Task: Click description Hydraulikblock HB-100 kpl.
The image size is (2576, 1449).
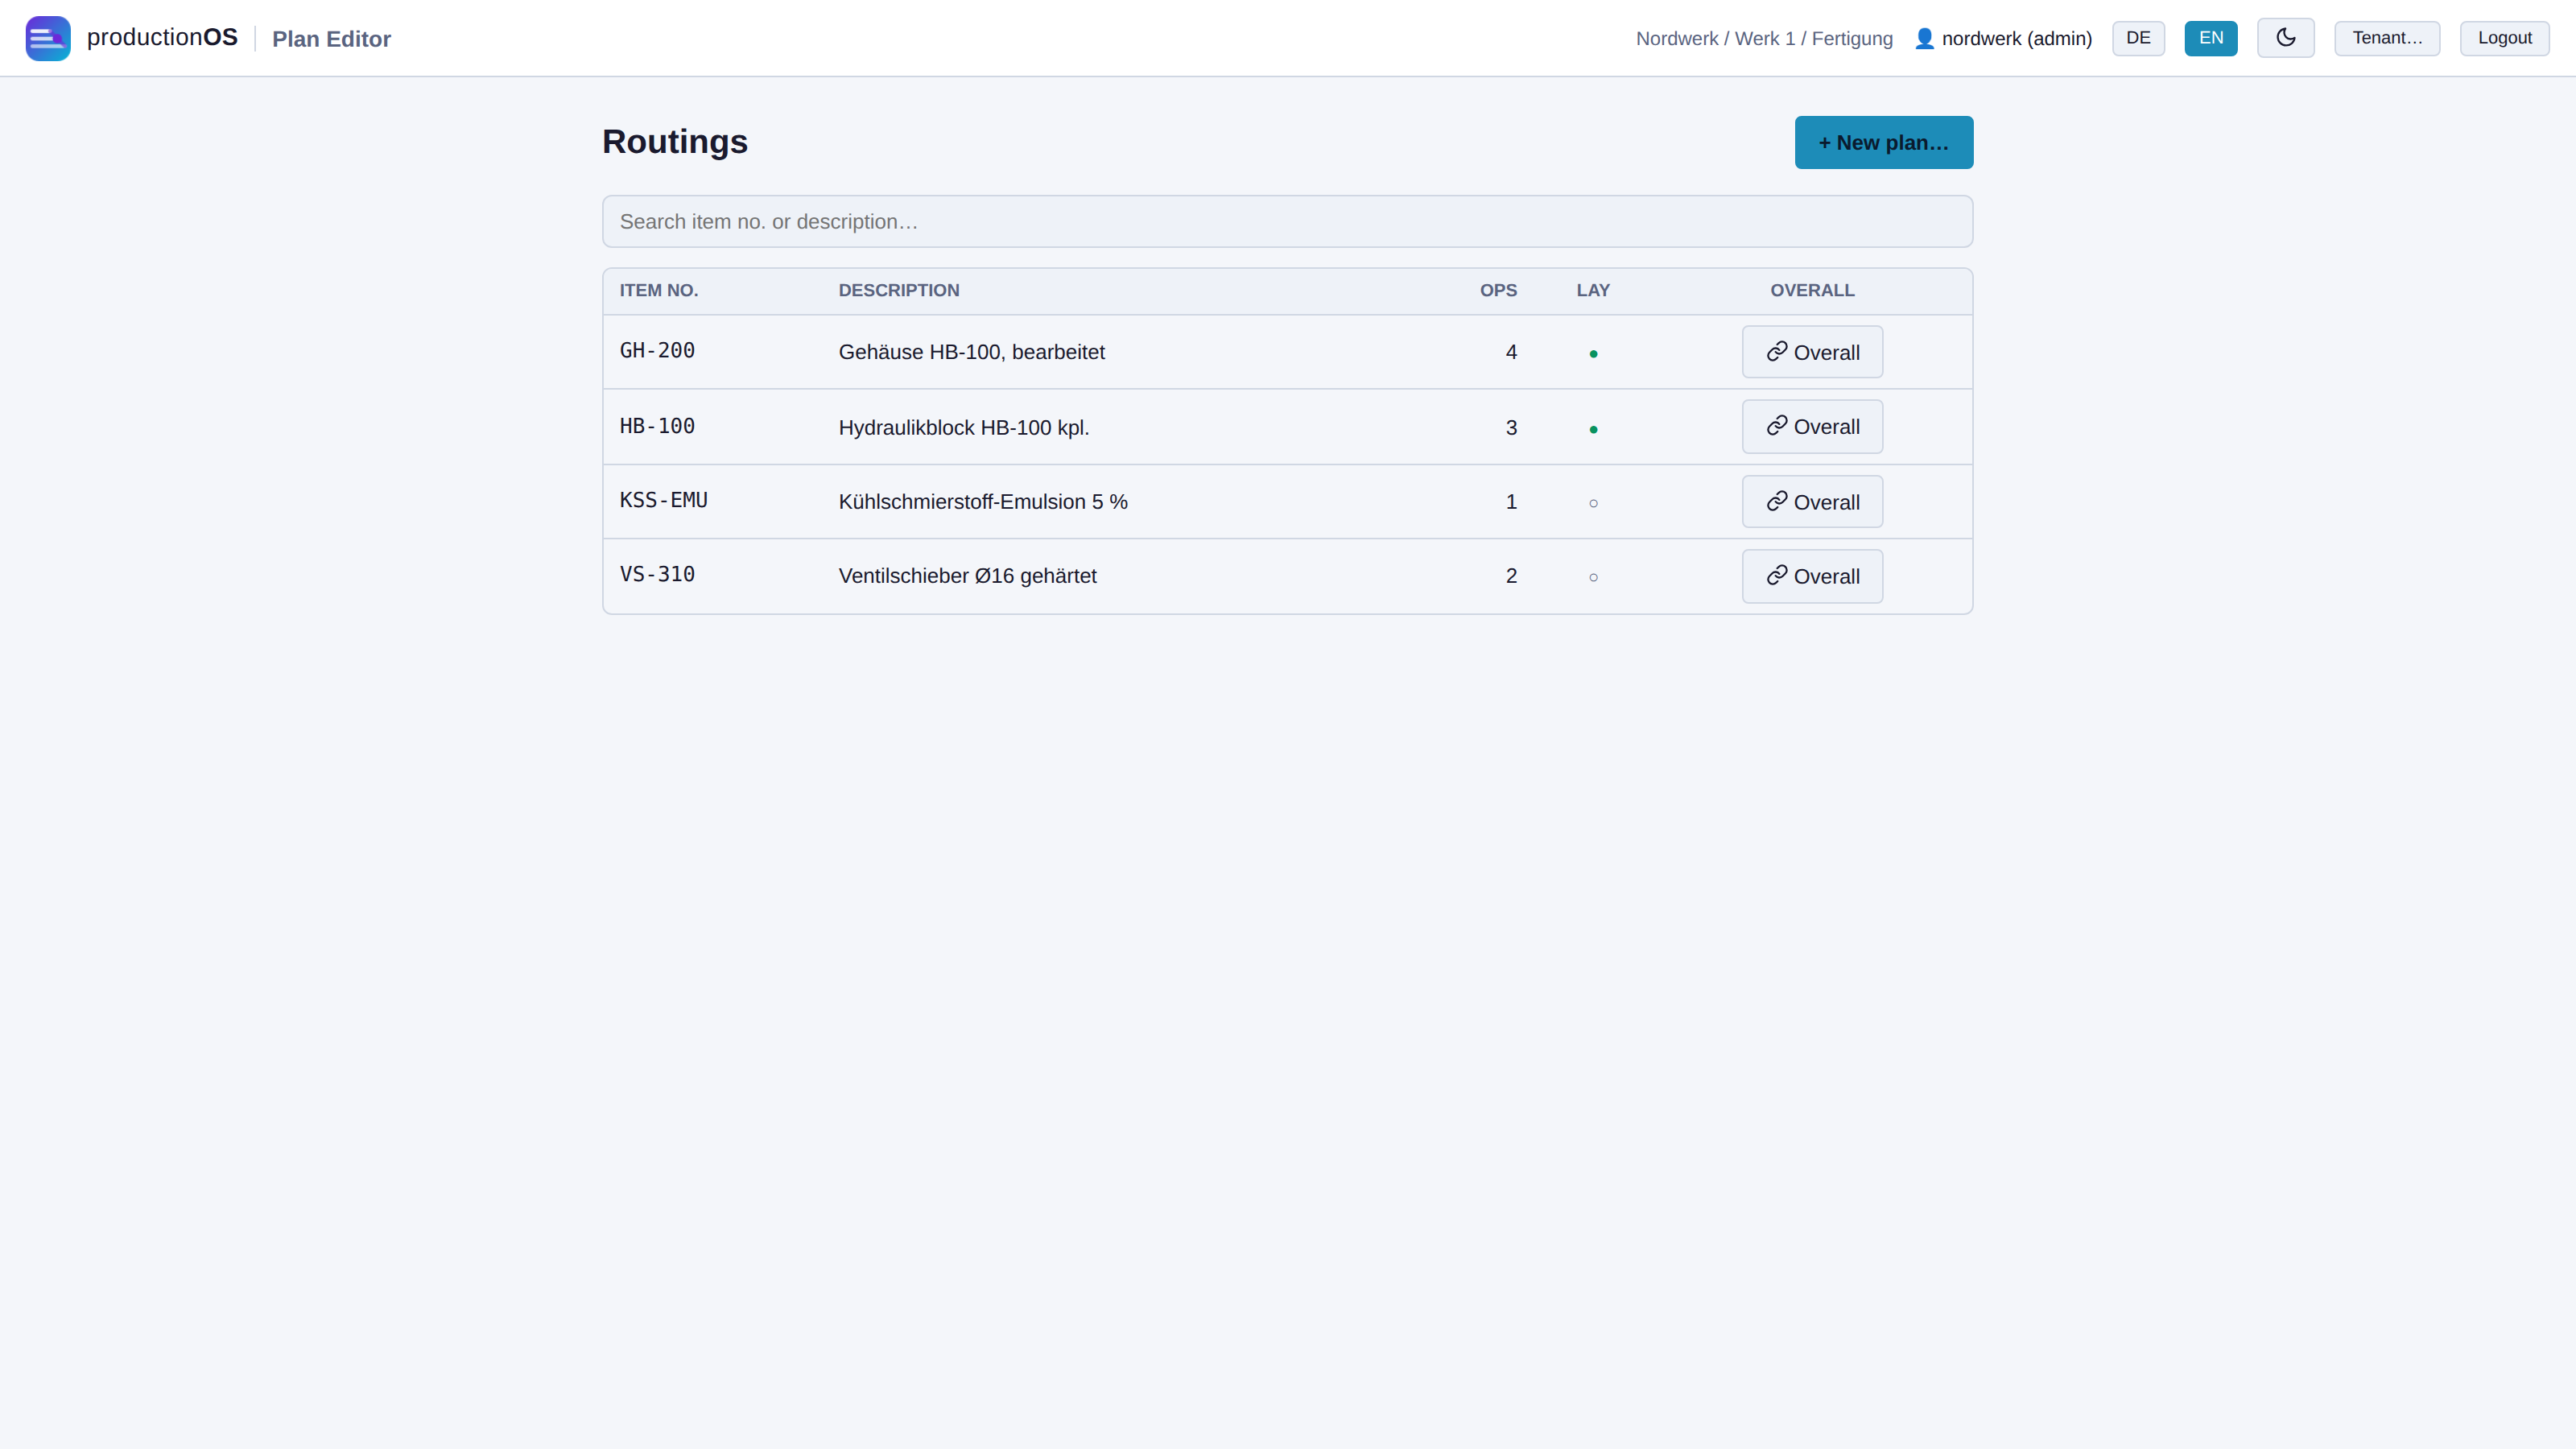Action: (x=963, y=428)
